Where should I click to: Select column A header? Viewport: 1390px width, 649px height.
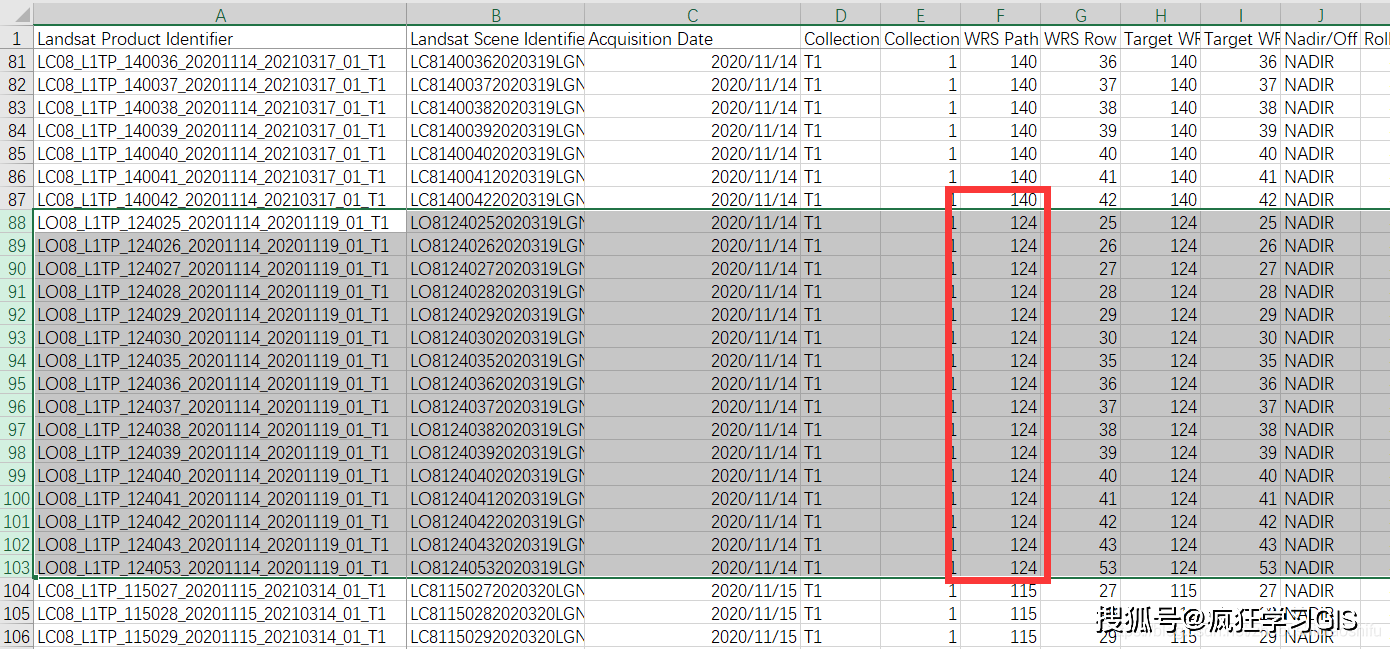220,15
